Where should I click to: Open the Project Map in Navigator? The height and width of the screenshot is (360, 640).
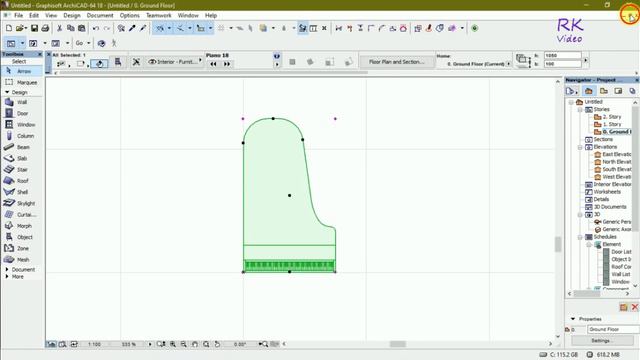589,91
